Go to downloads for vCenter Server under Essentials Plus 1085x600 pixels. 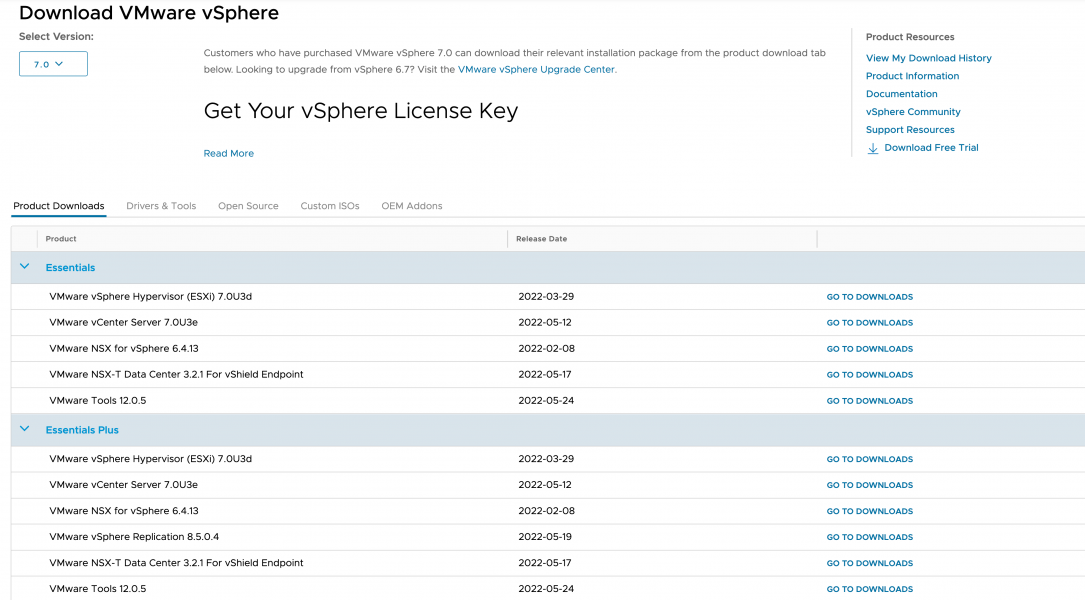pyautogui.click(x=870, y=485)
